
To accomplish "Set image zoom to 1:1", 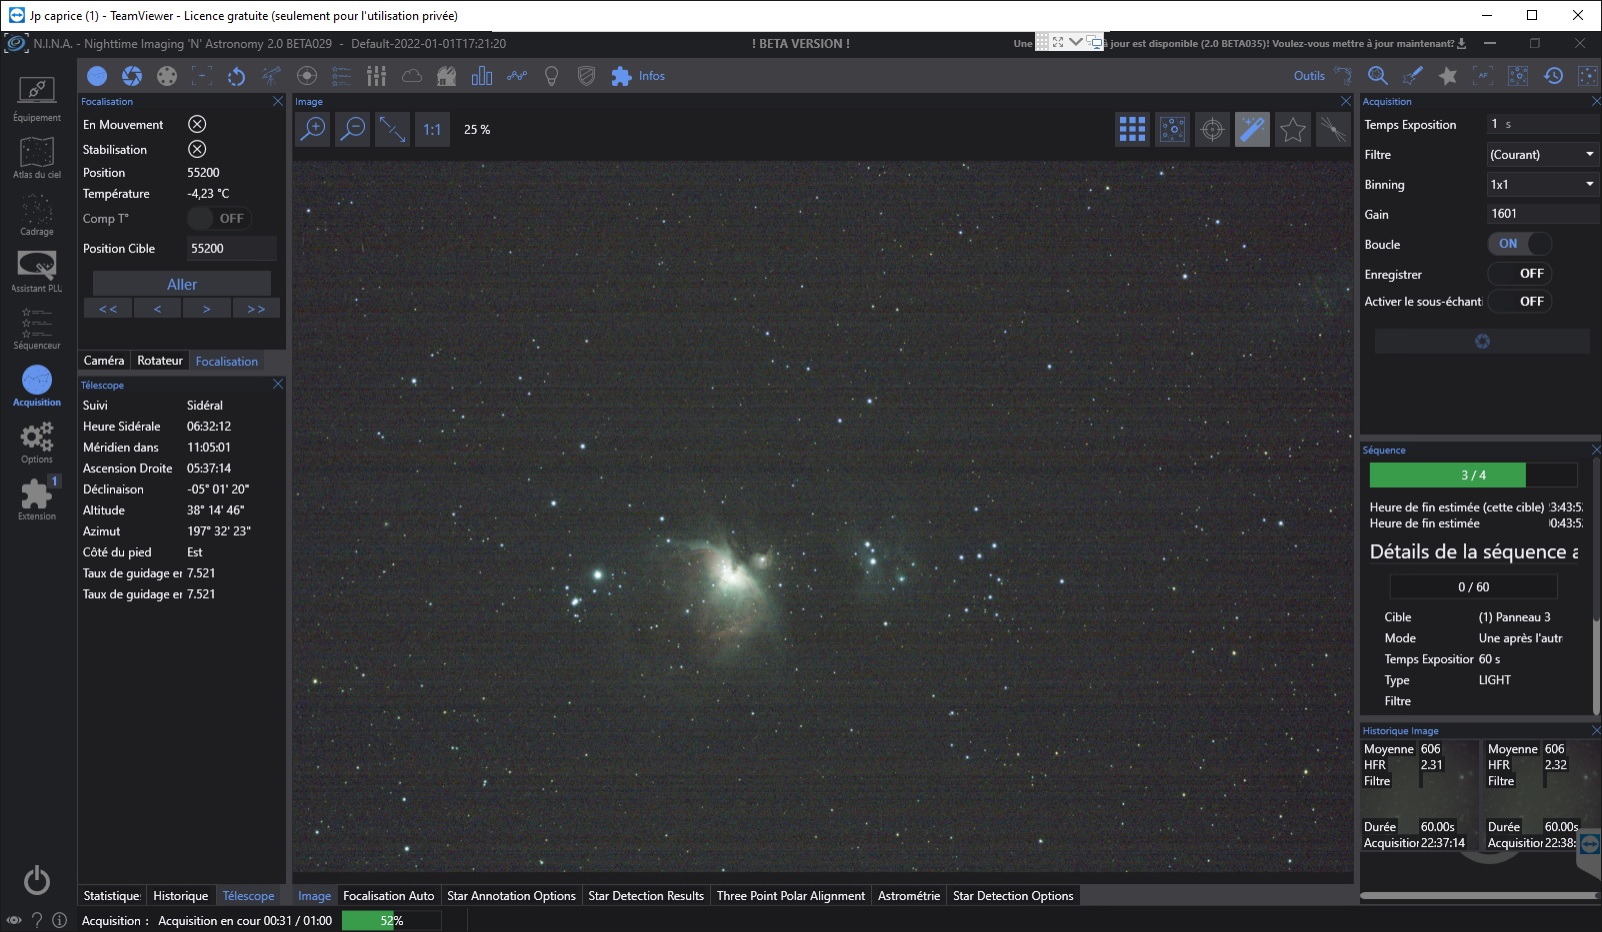I will (432, 129).
